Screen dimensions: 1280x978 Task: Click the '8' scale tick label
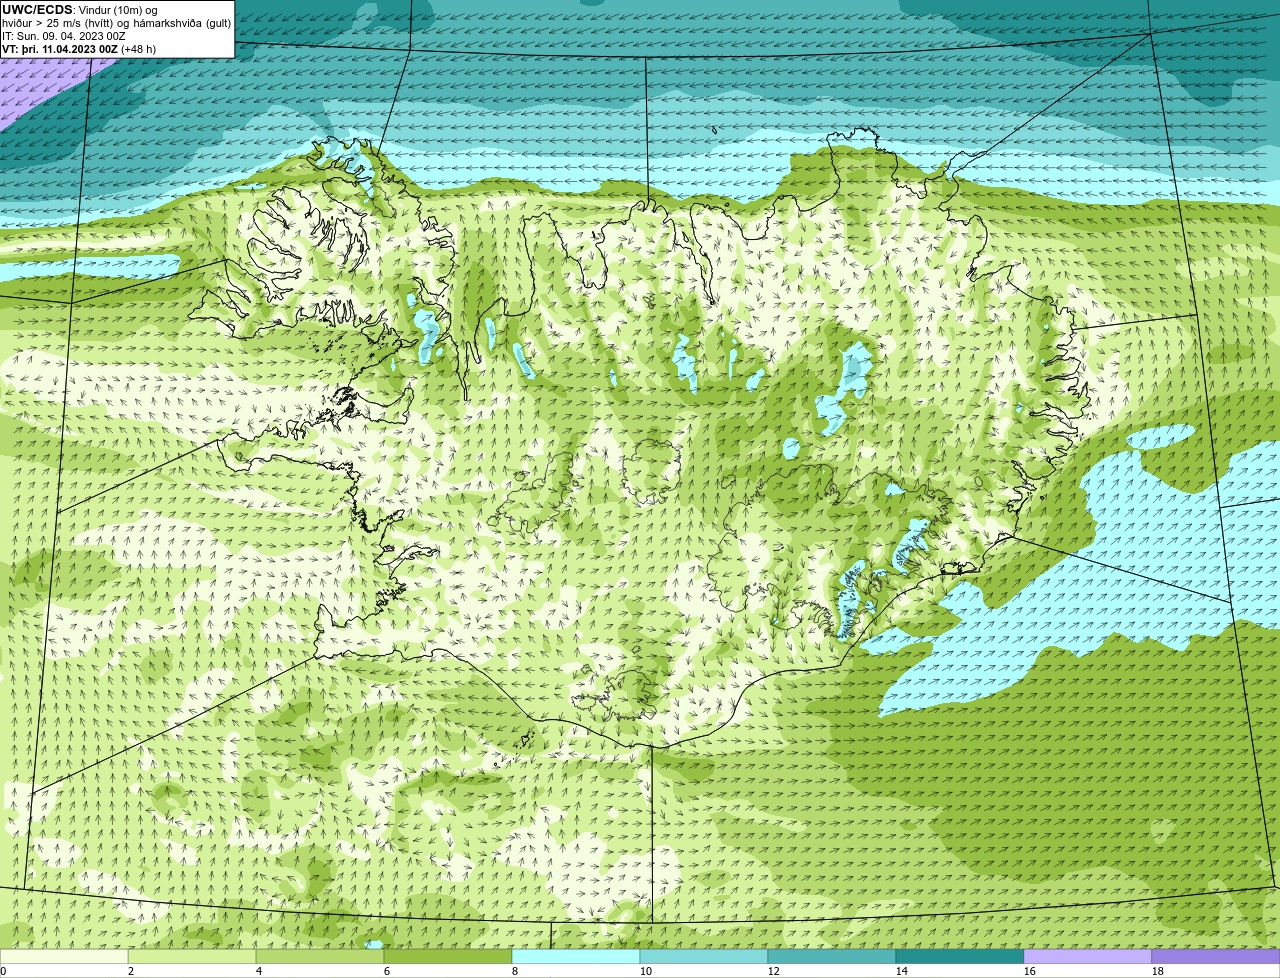(x=515, y=971)
